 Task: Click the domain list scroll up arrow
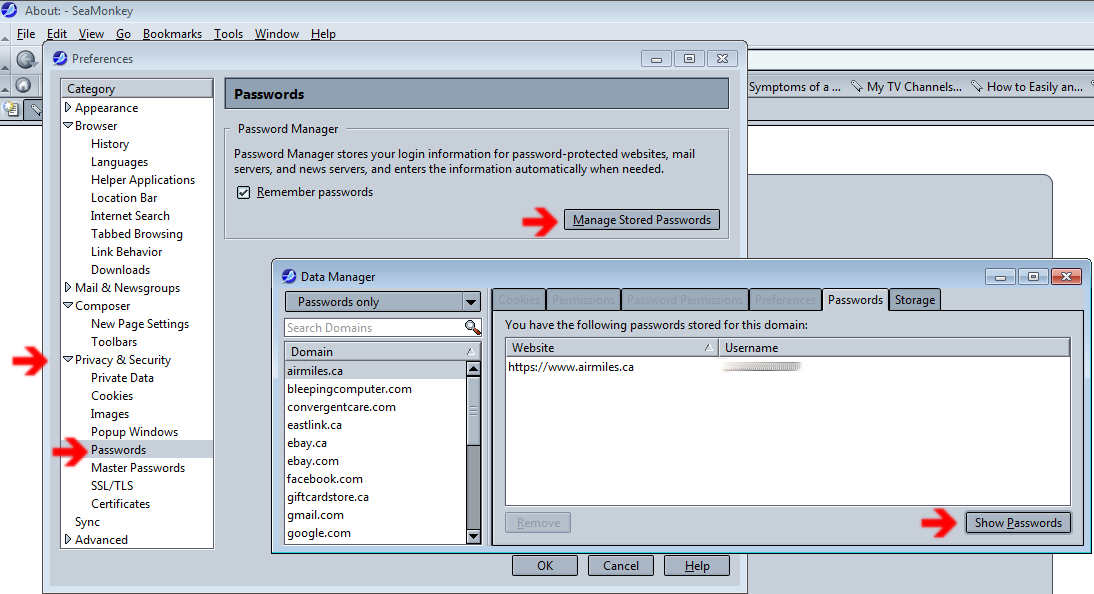(473, 369)
